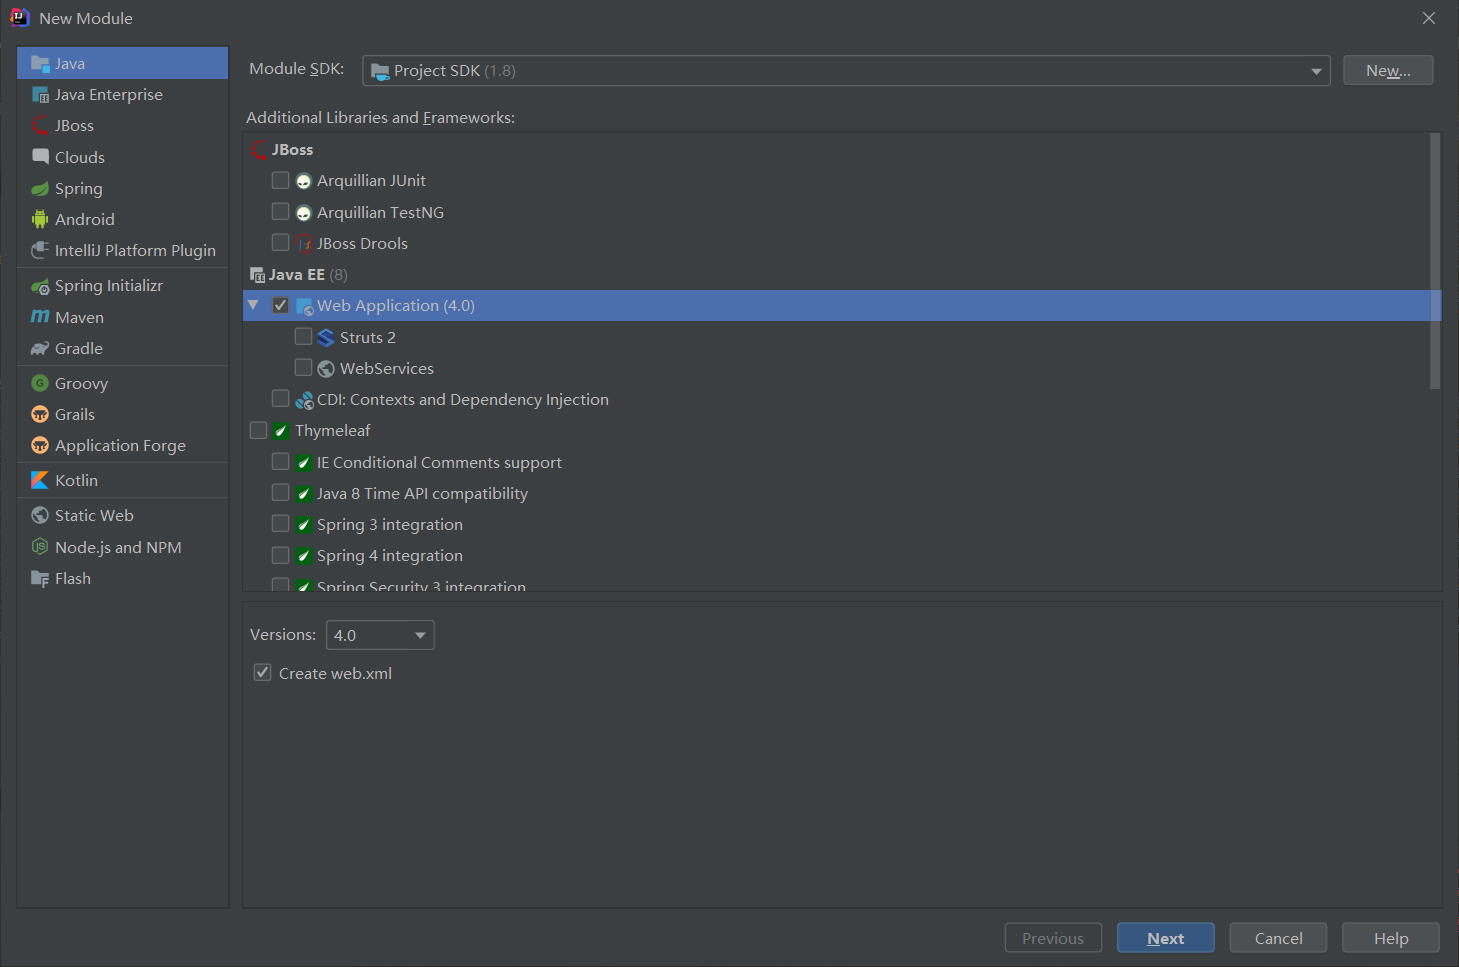Uncheck the Web Application (4.0) checkbox
The image size is (1459, 967).
pos(281,305)
